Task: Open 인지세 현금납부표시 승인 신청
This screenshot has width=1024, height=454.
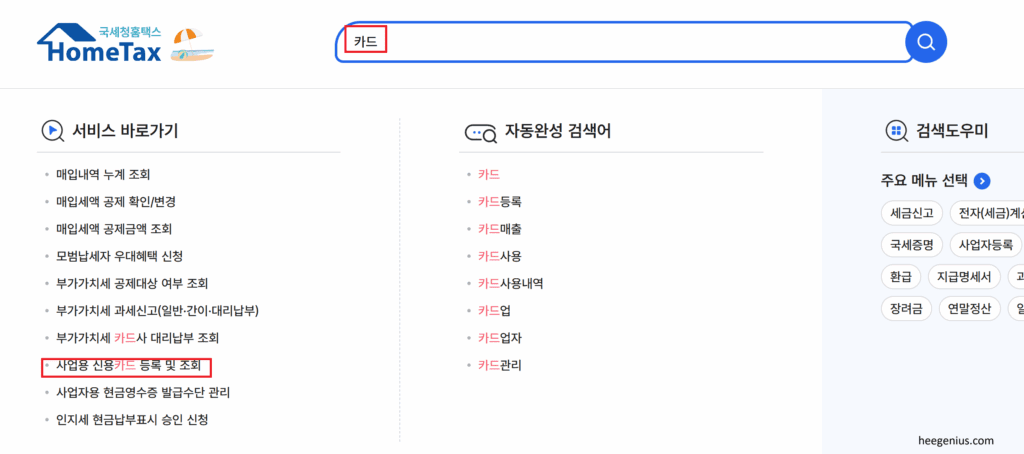Action: pyautogui.click(x=132, y=420)
